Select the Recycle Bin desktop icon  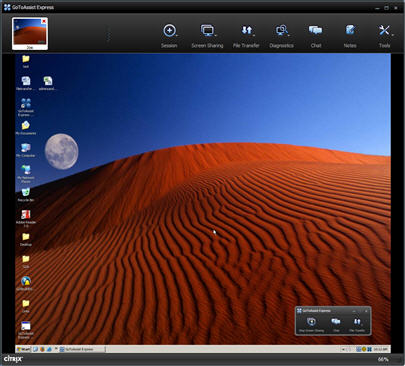[x=26, y=195]
